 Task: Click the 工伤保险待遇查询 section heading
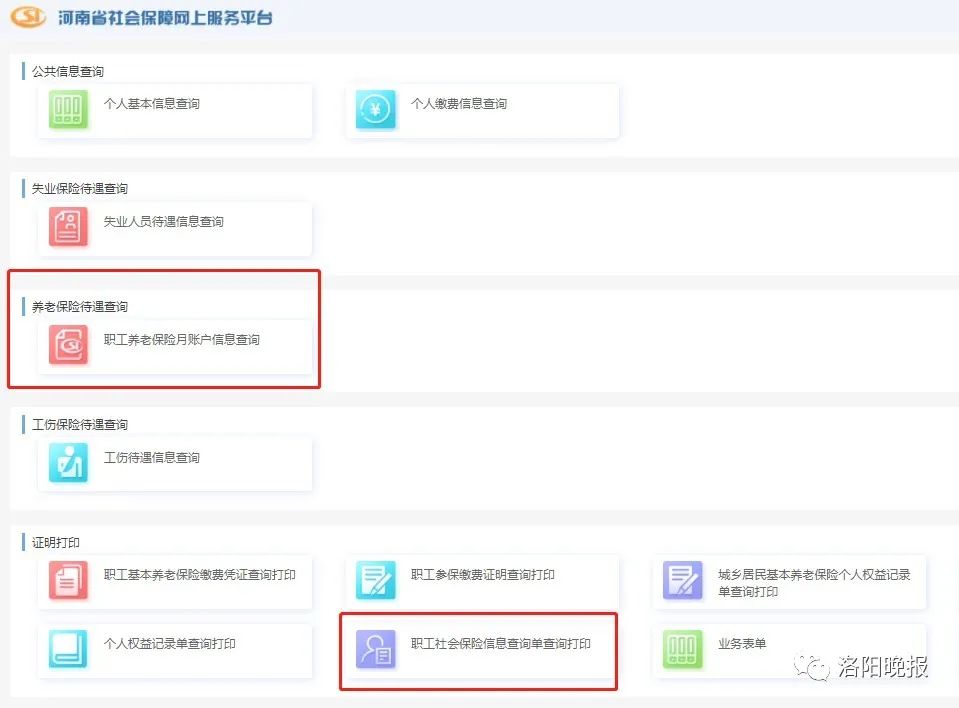tap(80, 424)
